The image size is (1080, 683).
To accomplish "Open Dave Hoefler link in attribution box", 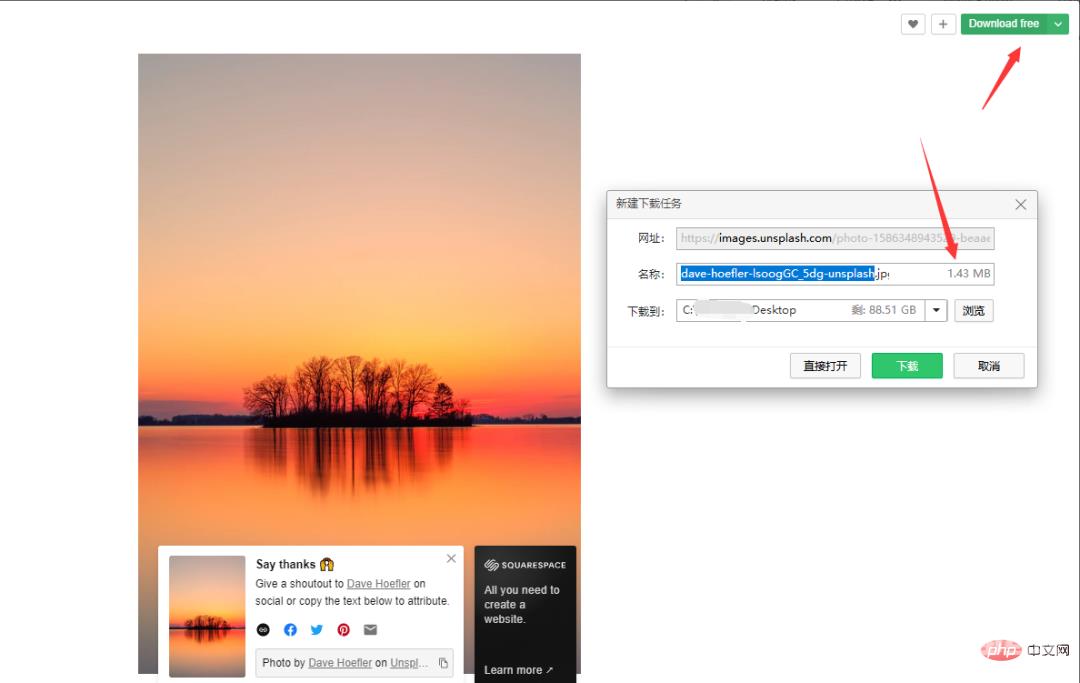I will [340, 663].
